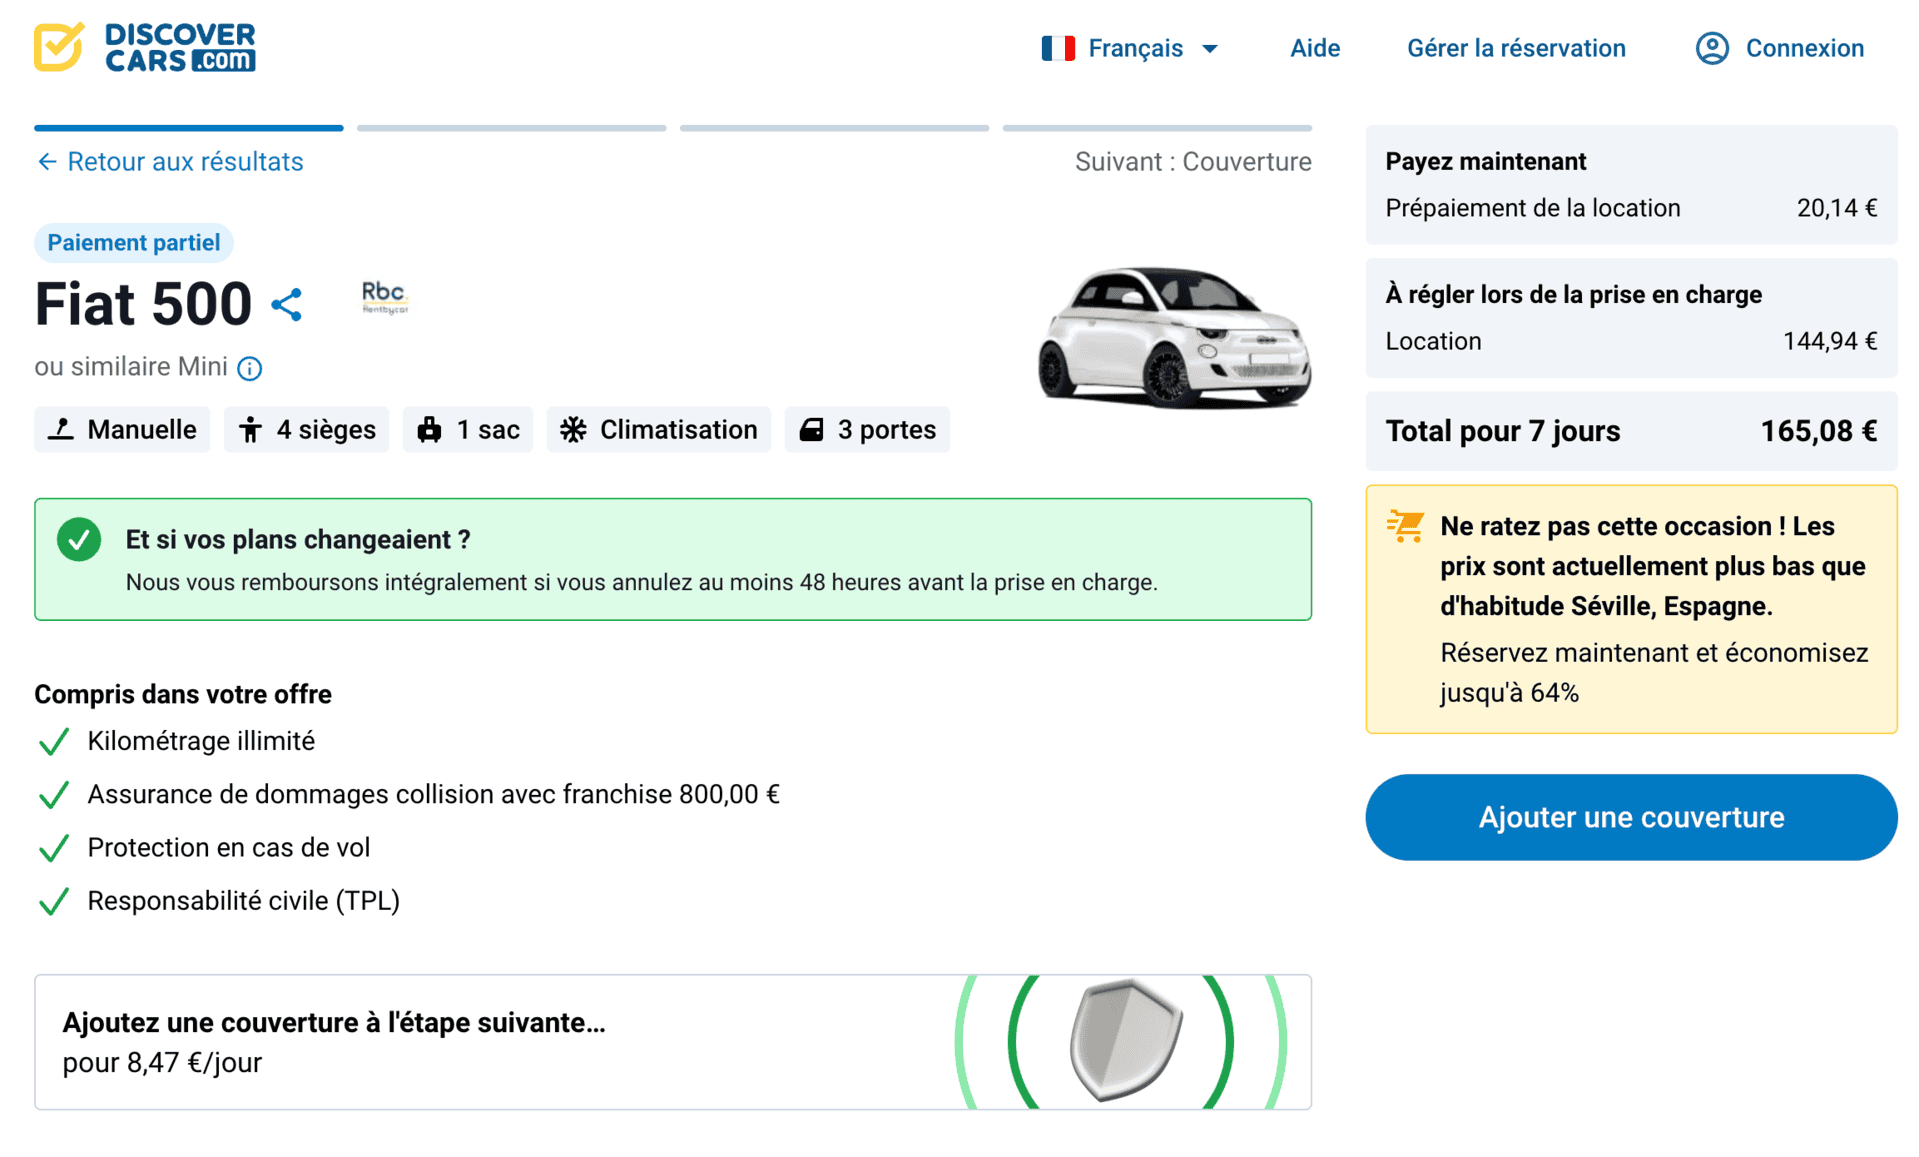Click the 4 sièges passenger icon
The width and height of the screenshot is (1919, 1157).
(251, 429)
